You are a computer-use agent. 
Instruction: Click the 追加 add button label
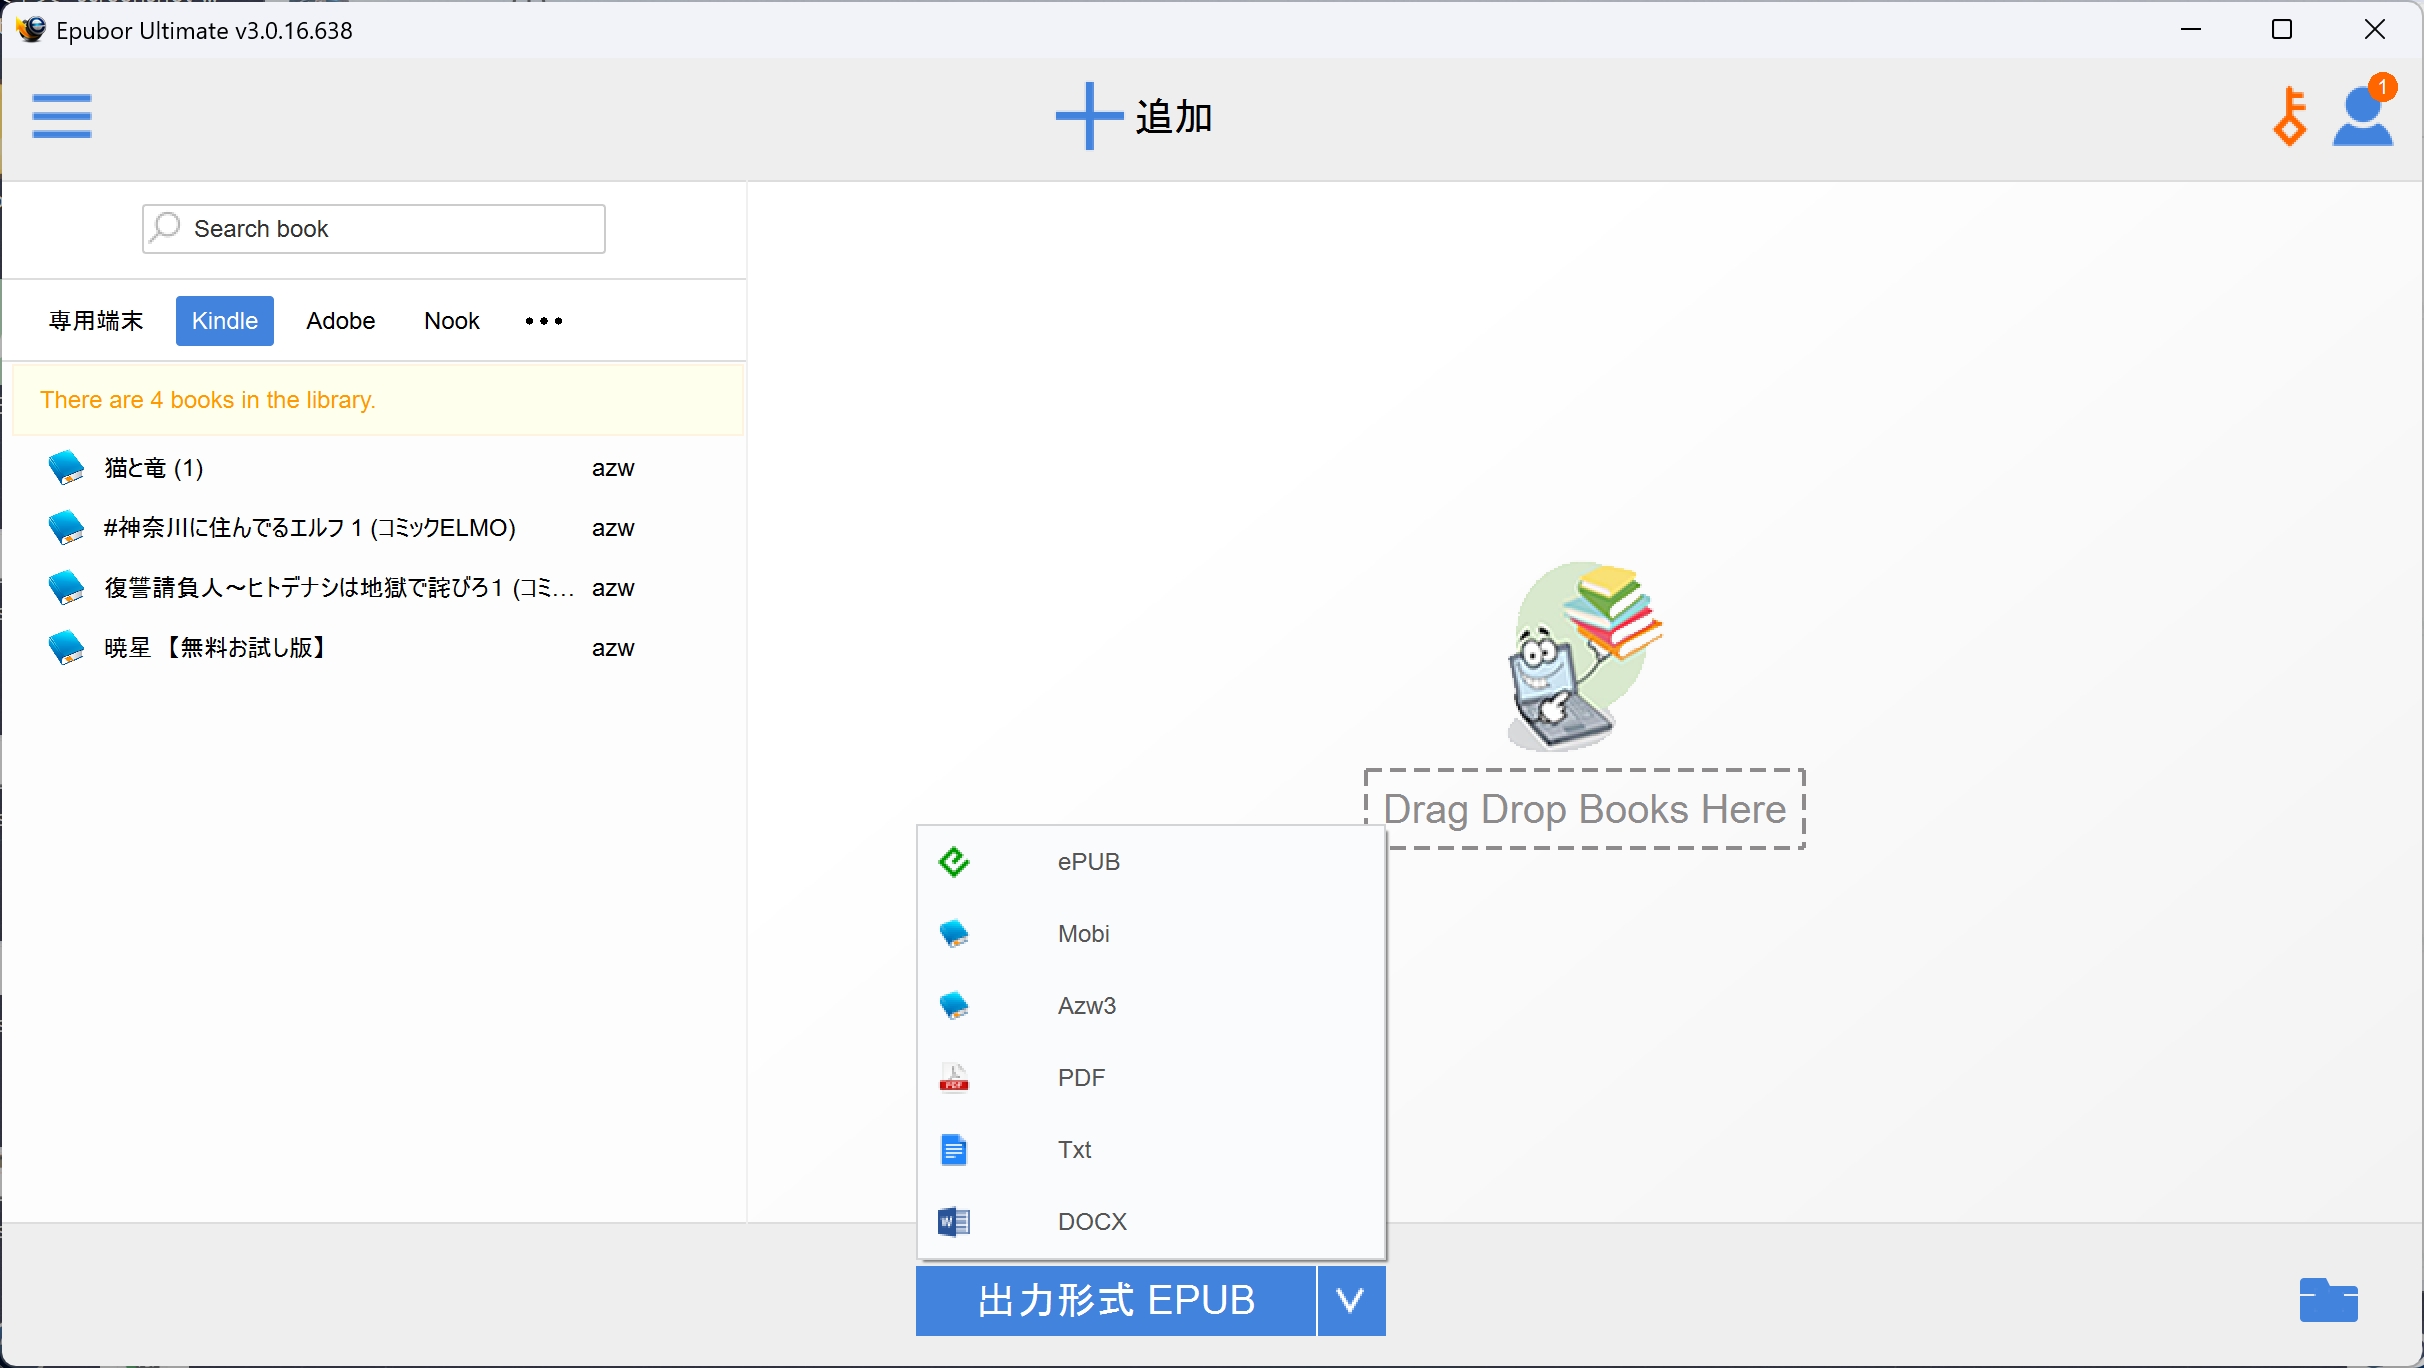pos(1174,117)
